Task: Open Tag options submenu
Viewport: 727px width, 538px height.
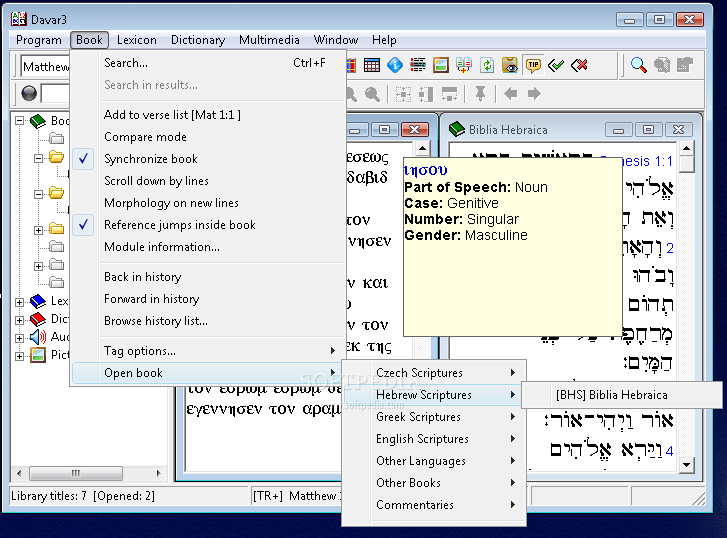Action: tap(209, 351)
